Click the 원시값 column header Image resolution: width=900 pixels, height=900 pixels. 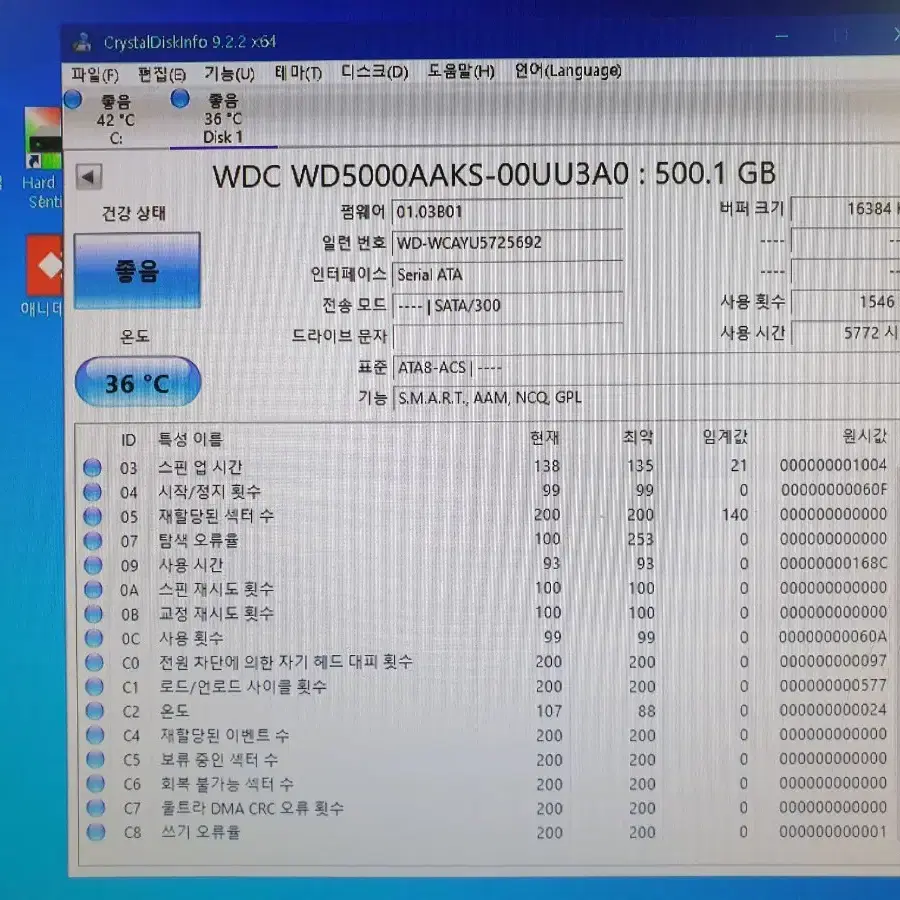point(864,436)
